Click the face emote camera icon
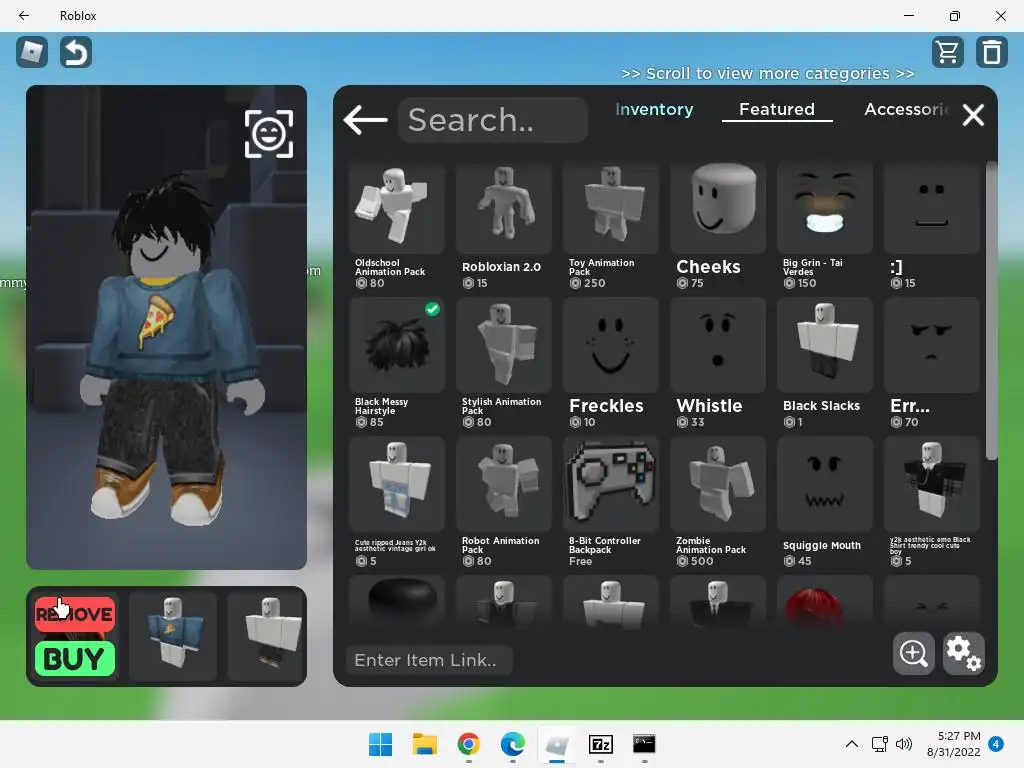The image size is (1024, 768). coord(268,134)
